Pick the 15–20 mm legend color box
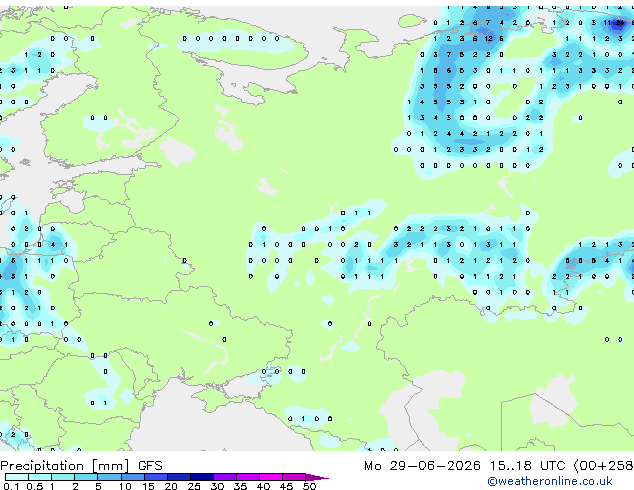 [155, 477]
